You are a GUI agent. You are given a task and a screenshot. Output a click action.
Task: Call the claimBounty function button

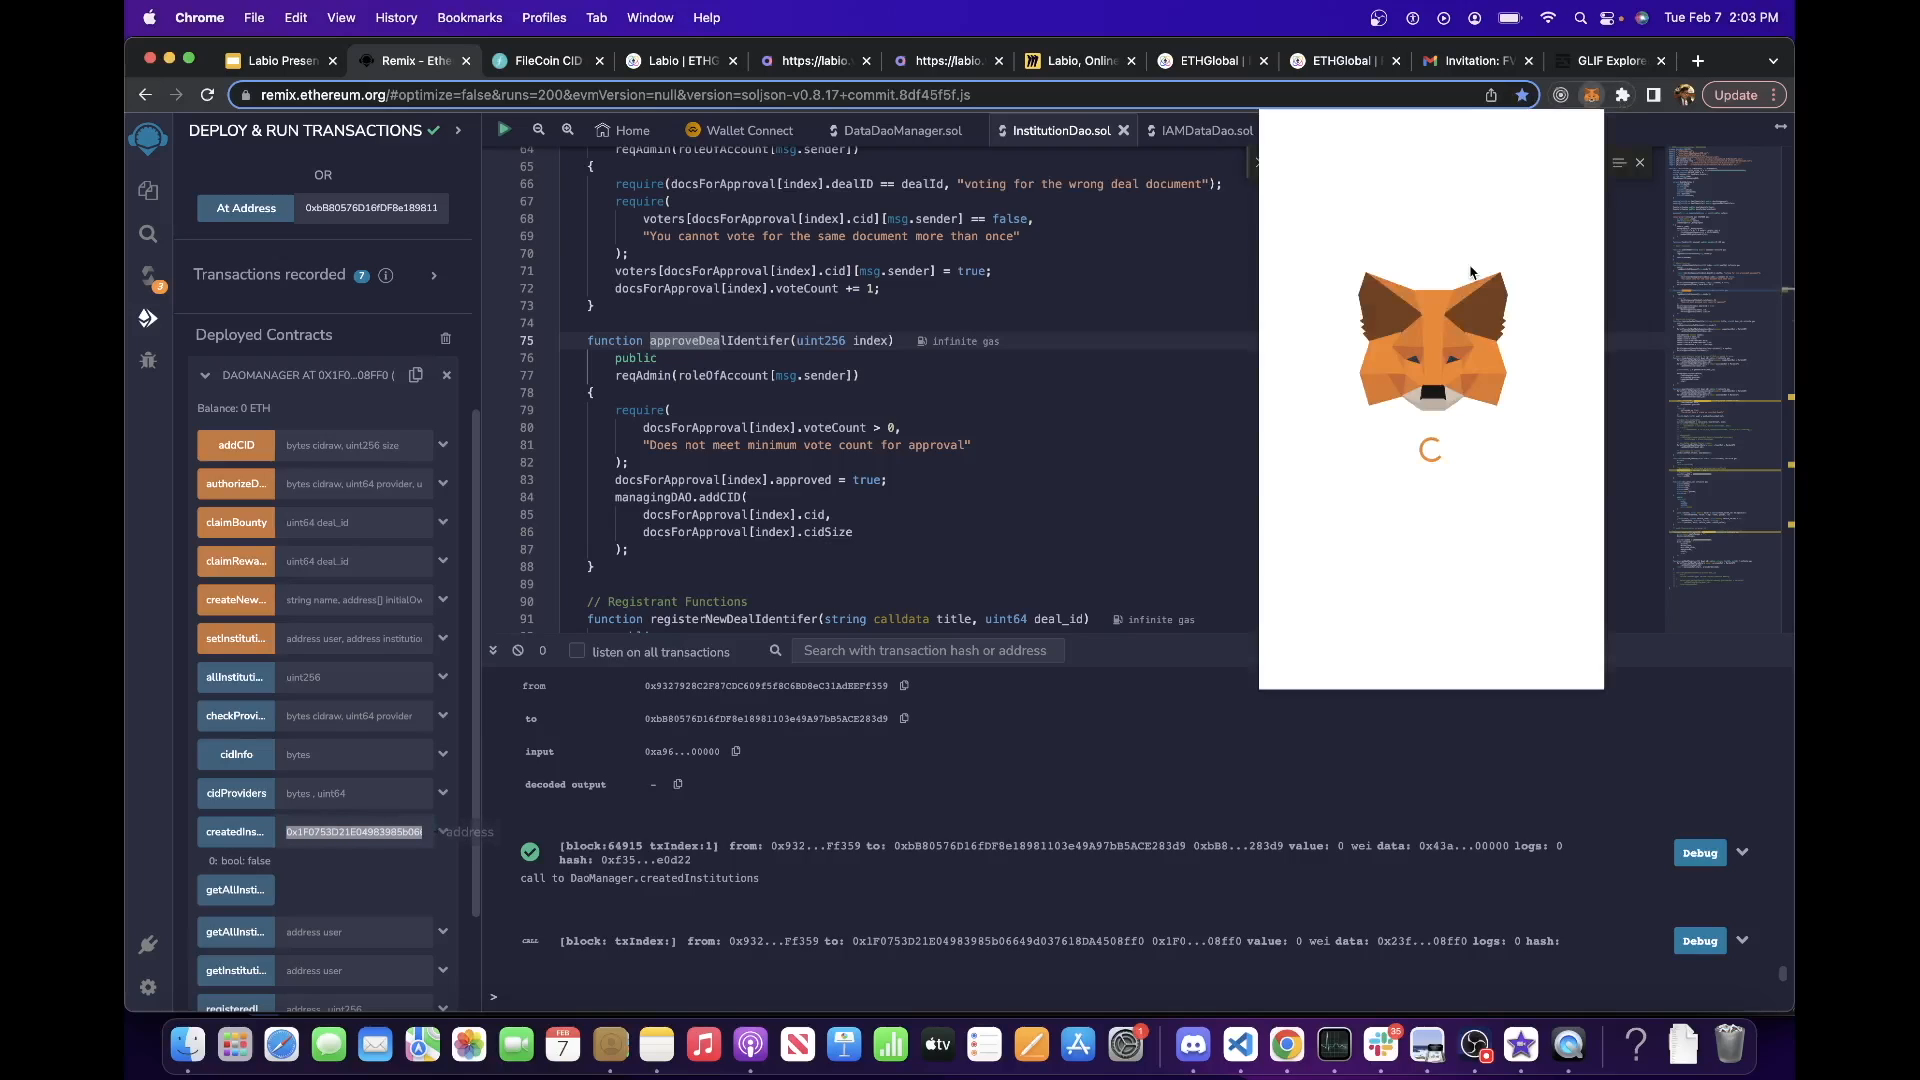point(236,522)
